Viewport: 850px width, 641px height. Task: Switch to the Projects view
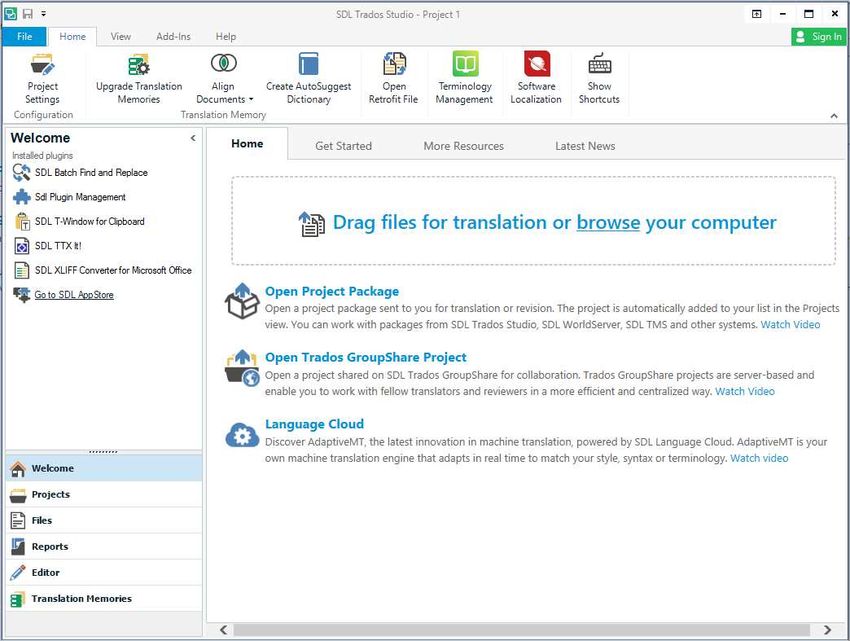coord(104,494)
